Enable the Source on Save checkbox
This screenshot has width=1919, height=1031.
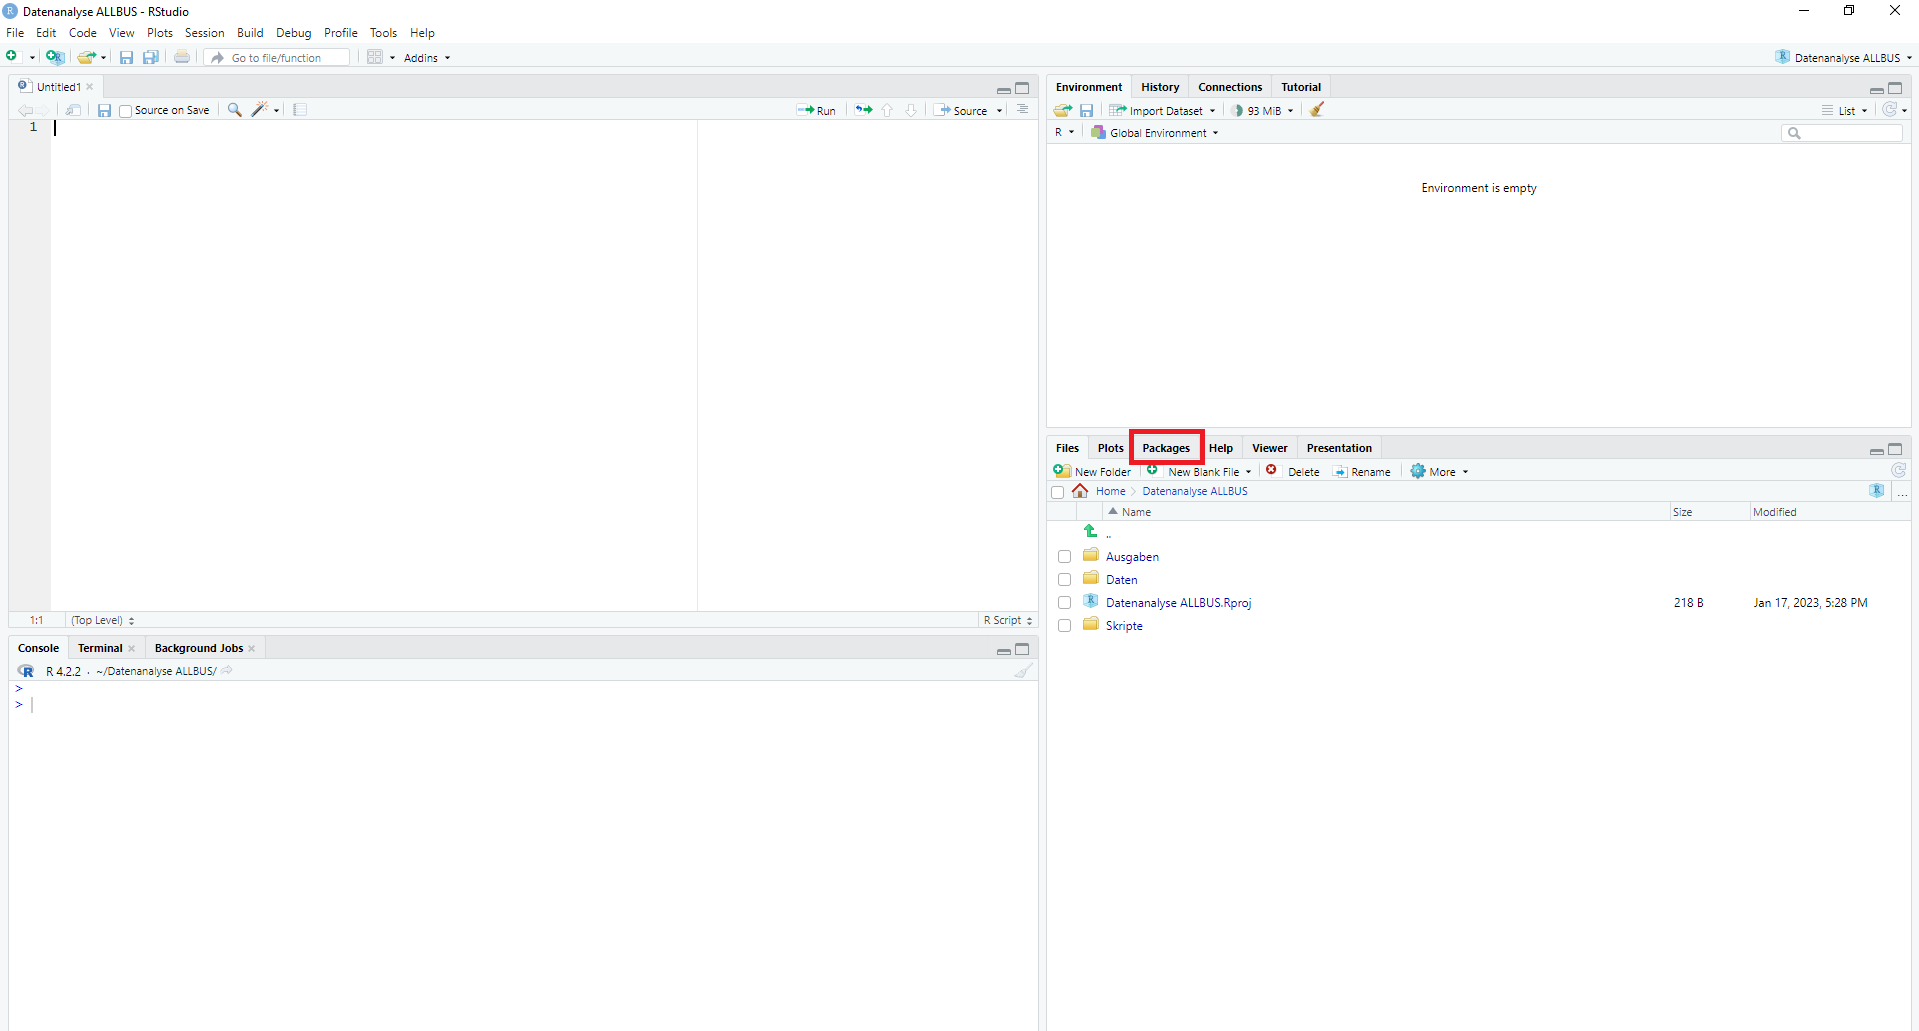click(126, 111)
